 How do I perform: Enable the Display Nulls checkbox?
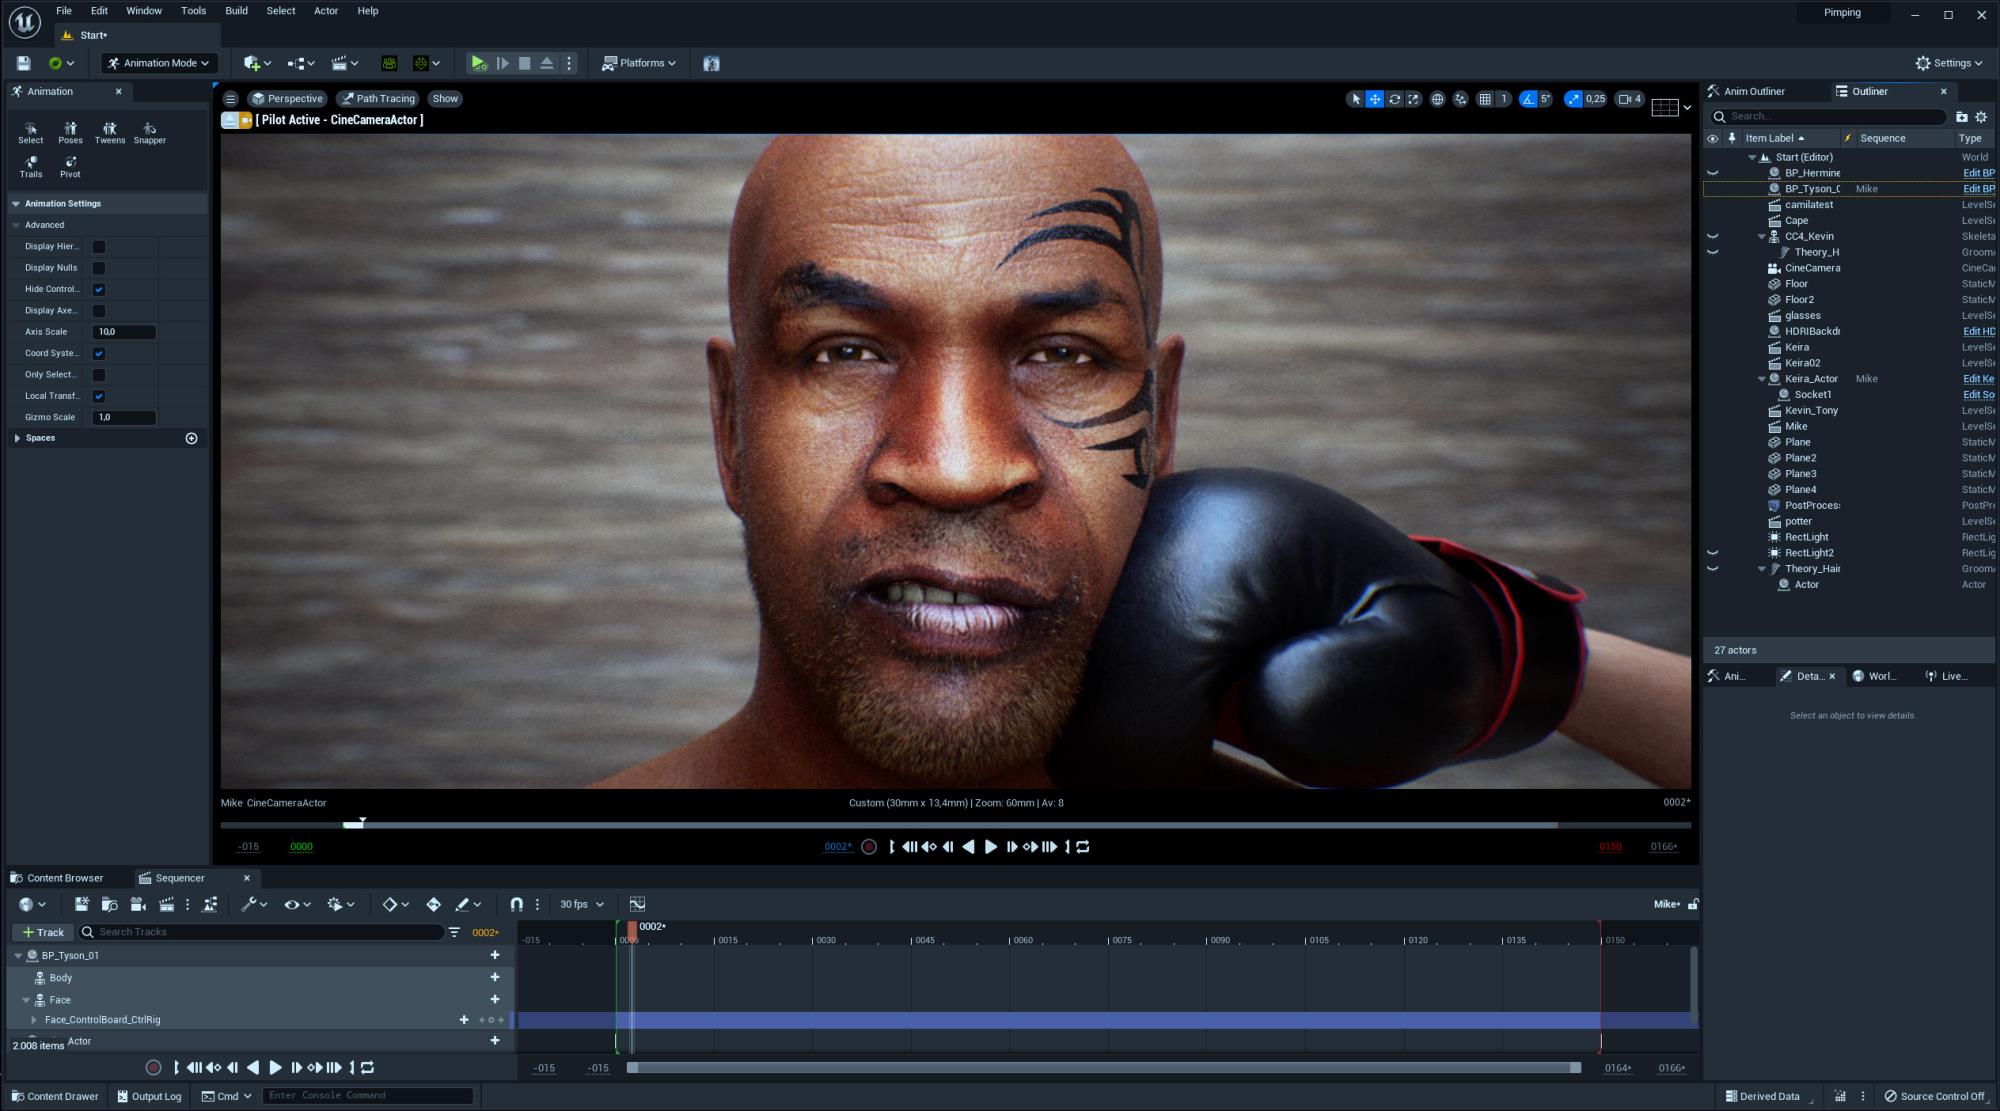tap(99, 268)
